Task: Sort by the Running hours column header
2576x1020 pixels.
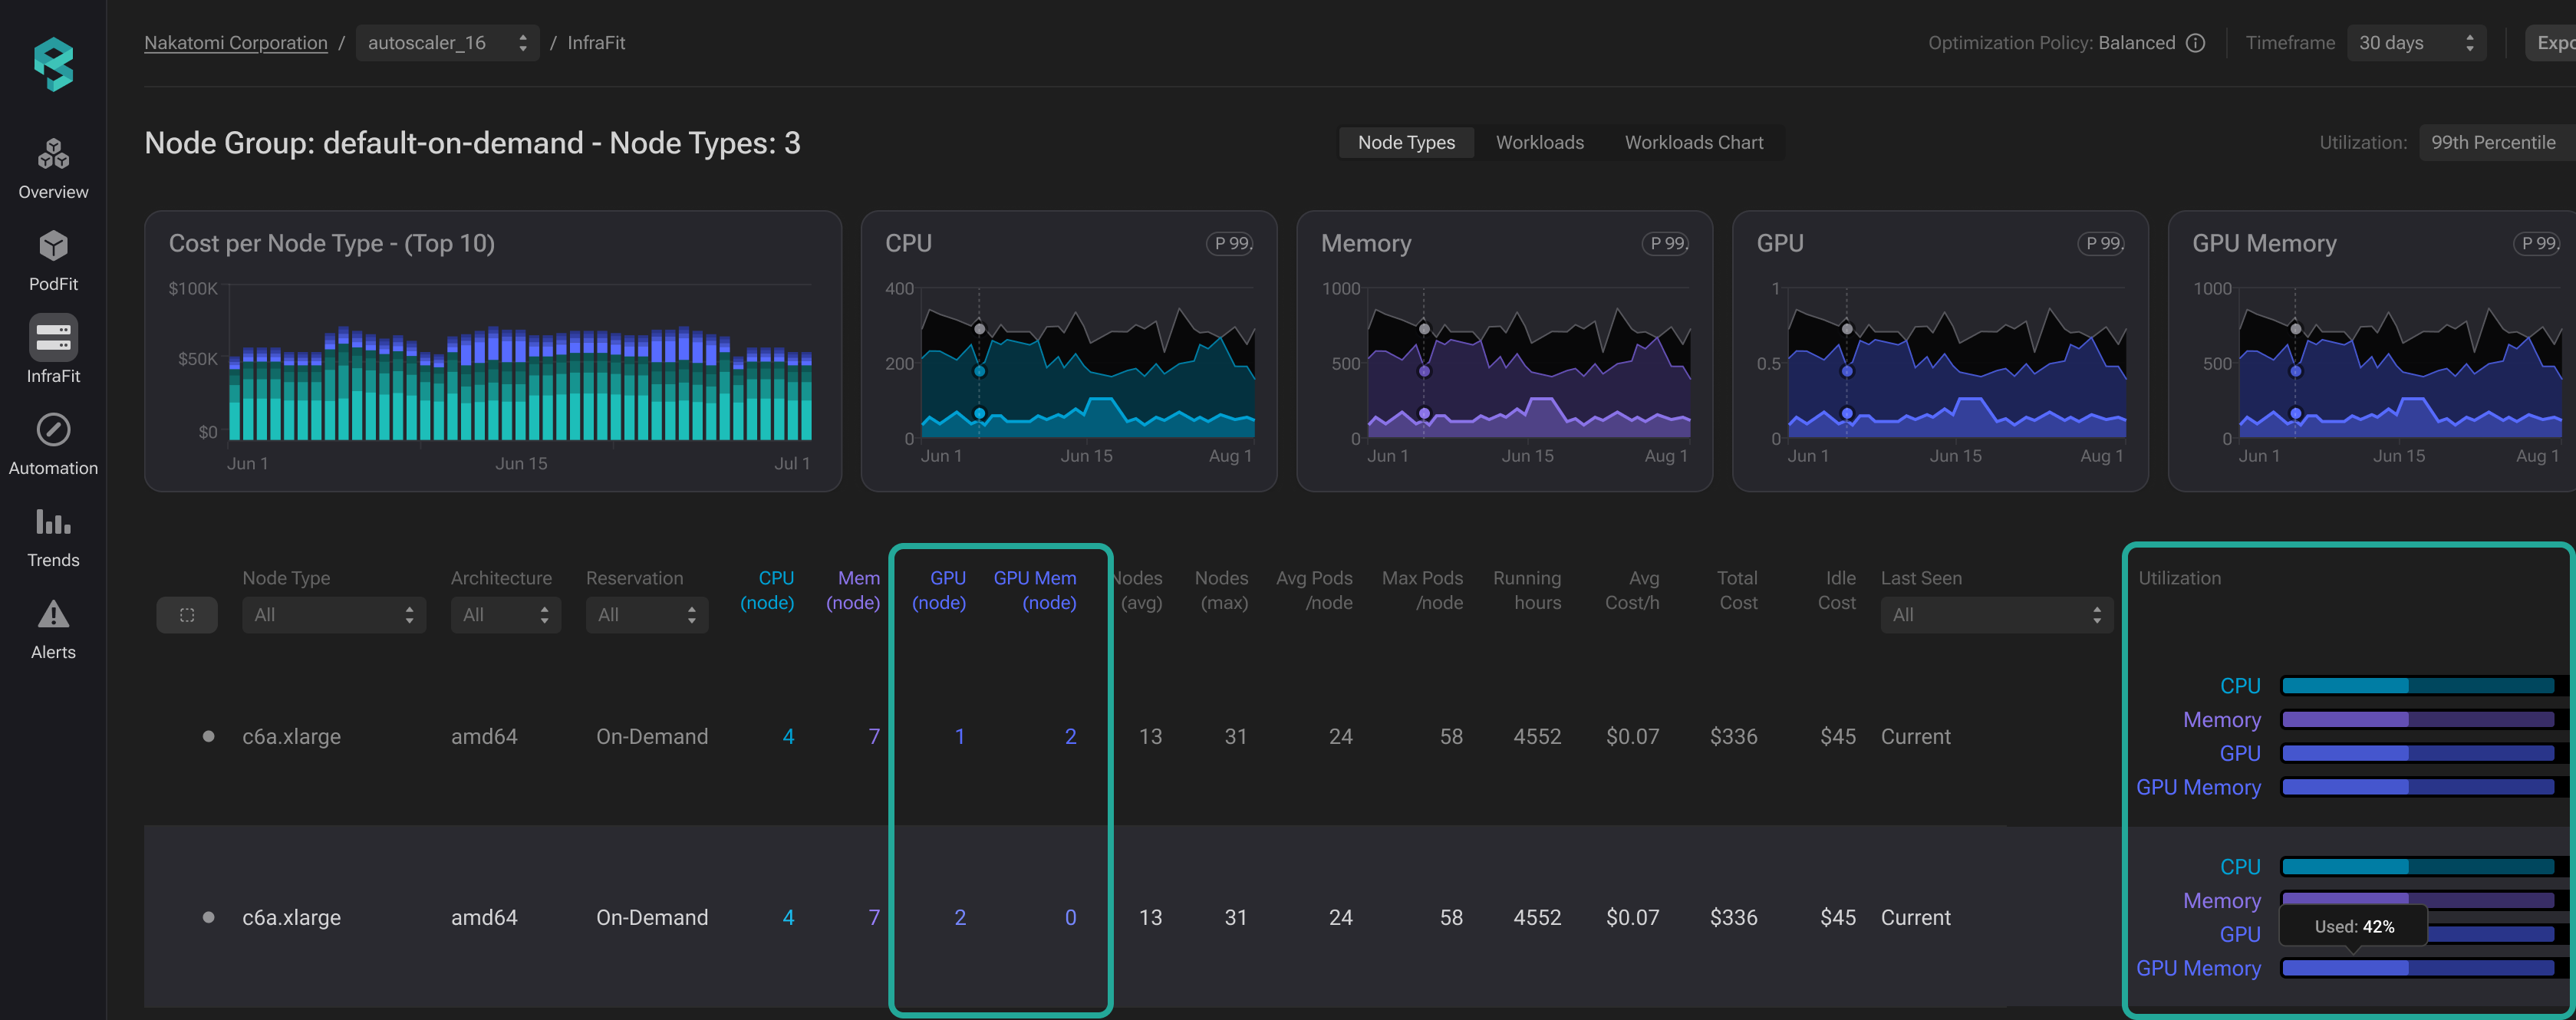Action: tap(1527, 590)
